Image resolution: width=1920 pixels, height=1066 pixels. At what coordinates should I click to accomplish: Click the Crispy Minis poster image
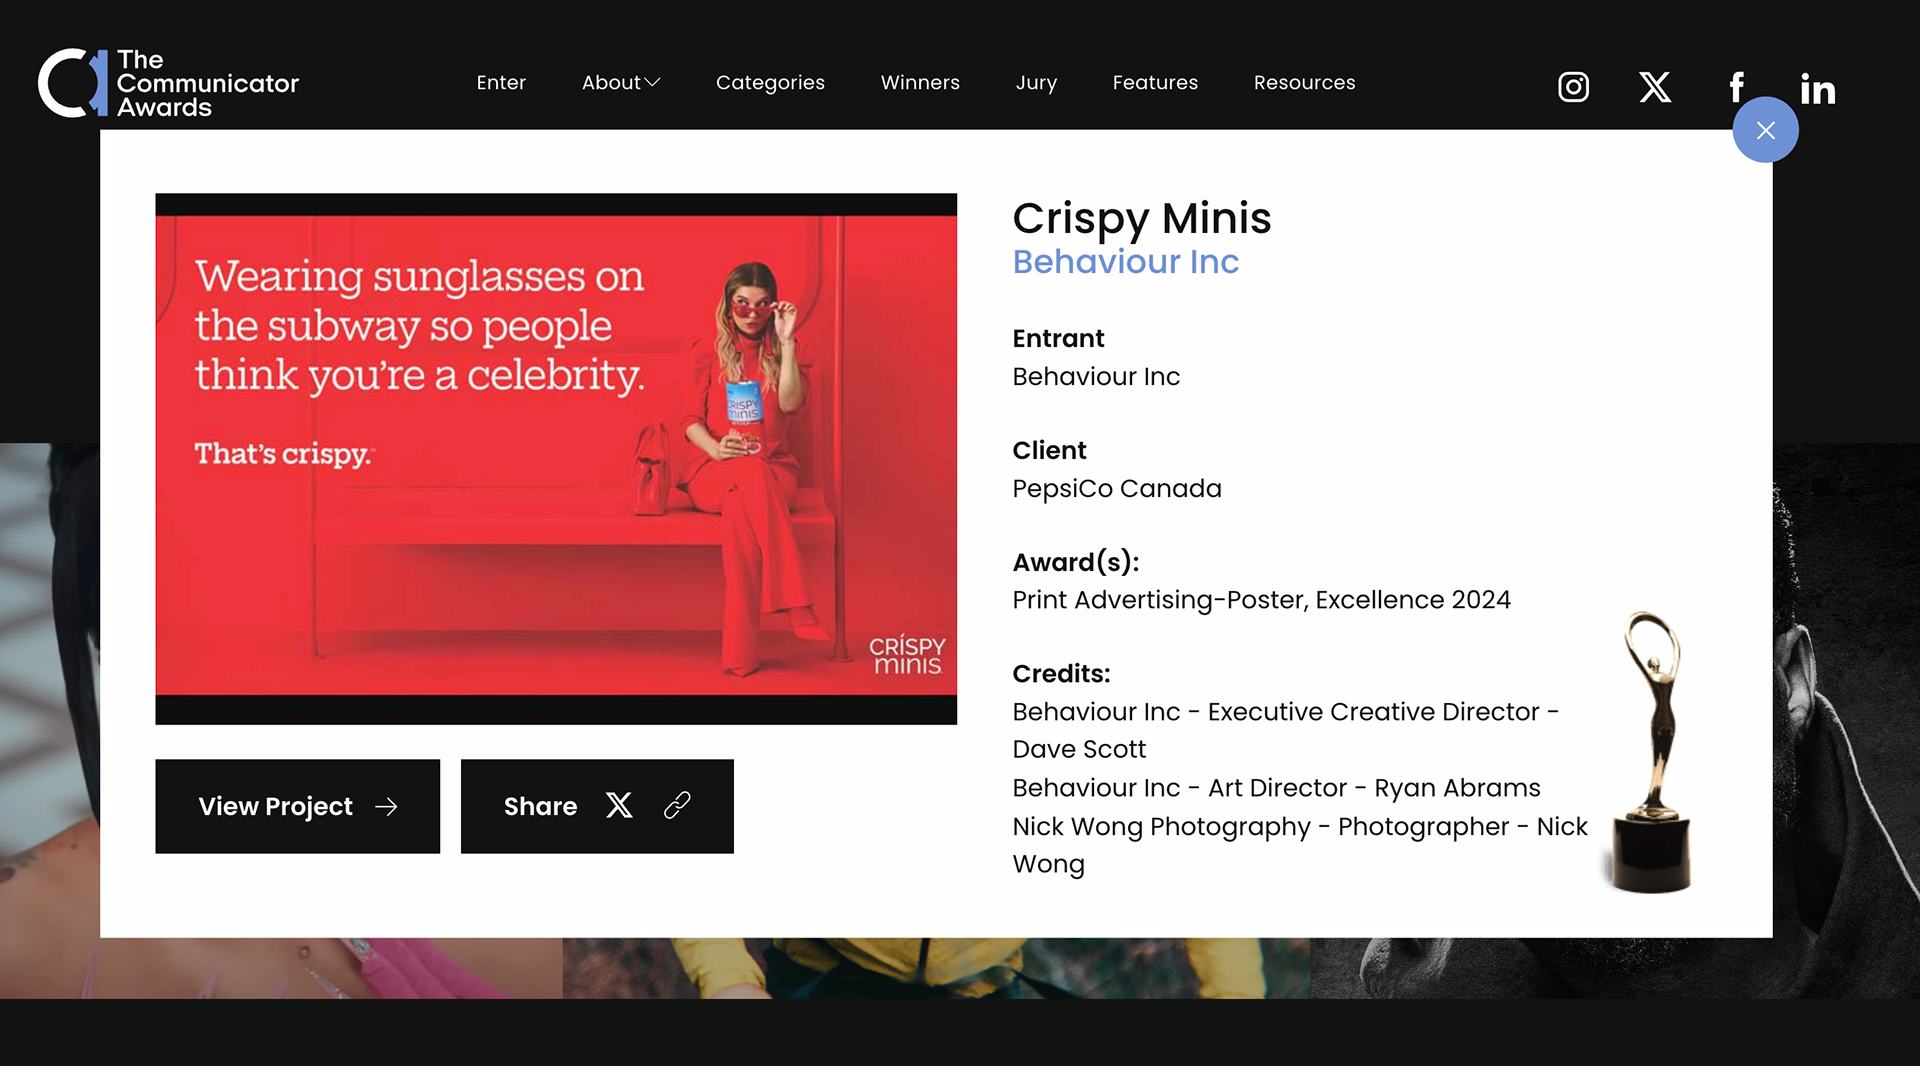point(555,458)
